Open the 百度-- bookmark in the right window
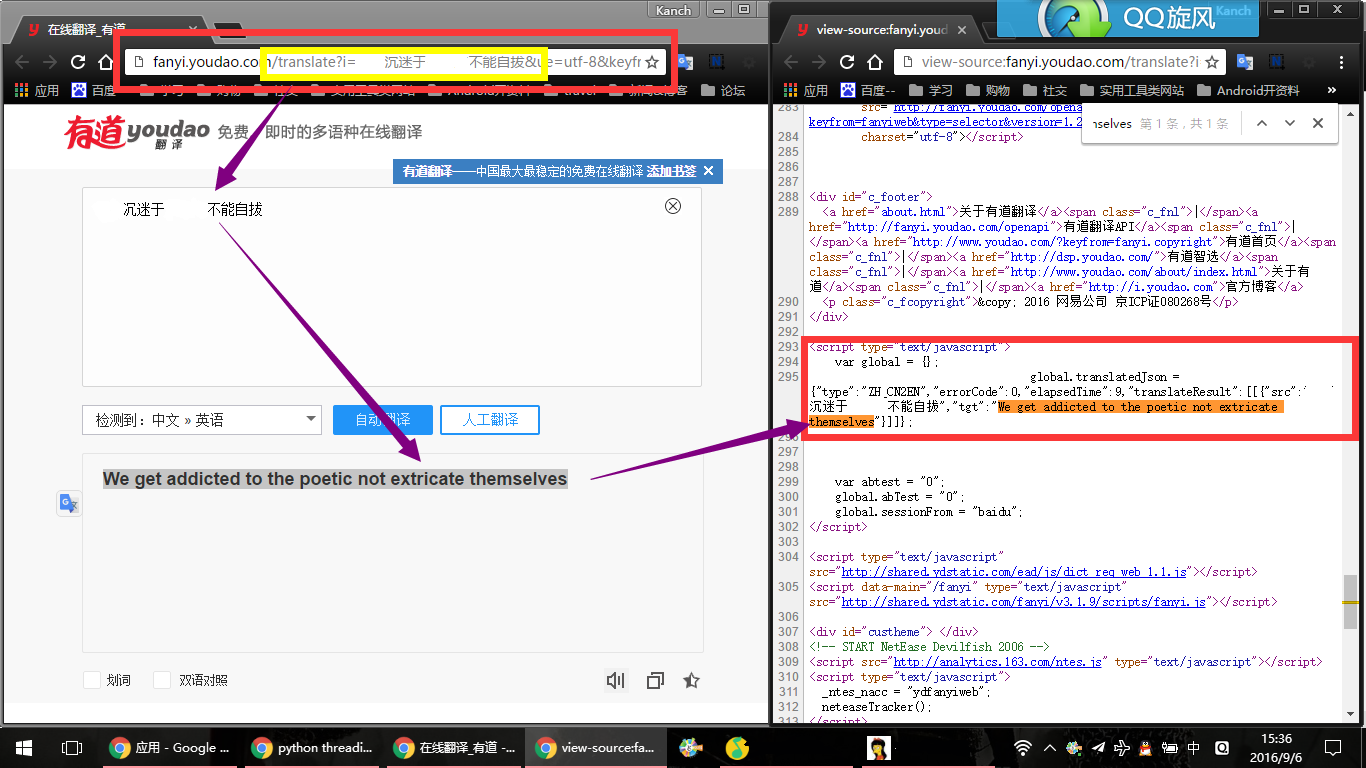The image size is (1366, 768). pos(868,90)
